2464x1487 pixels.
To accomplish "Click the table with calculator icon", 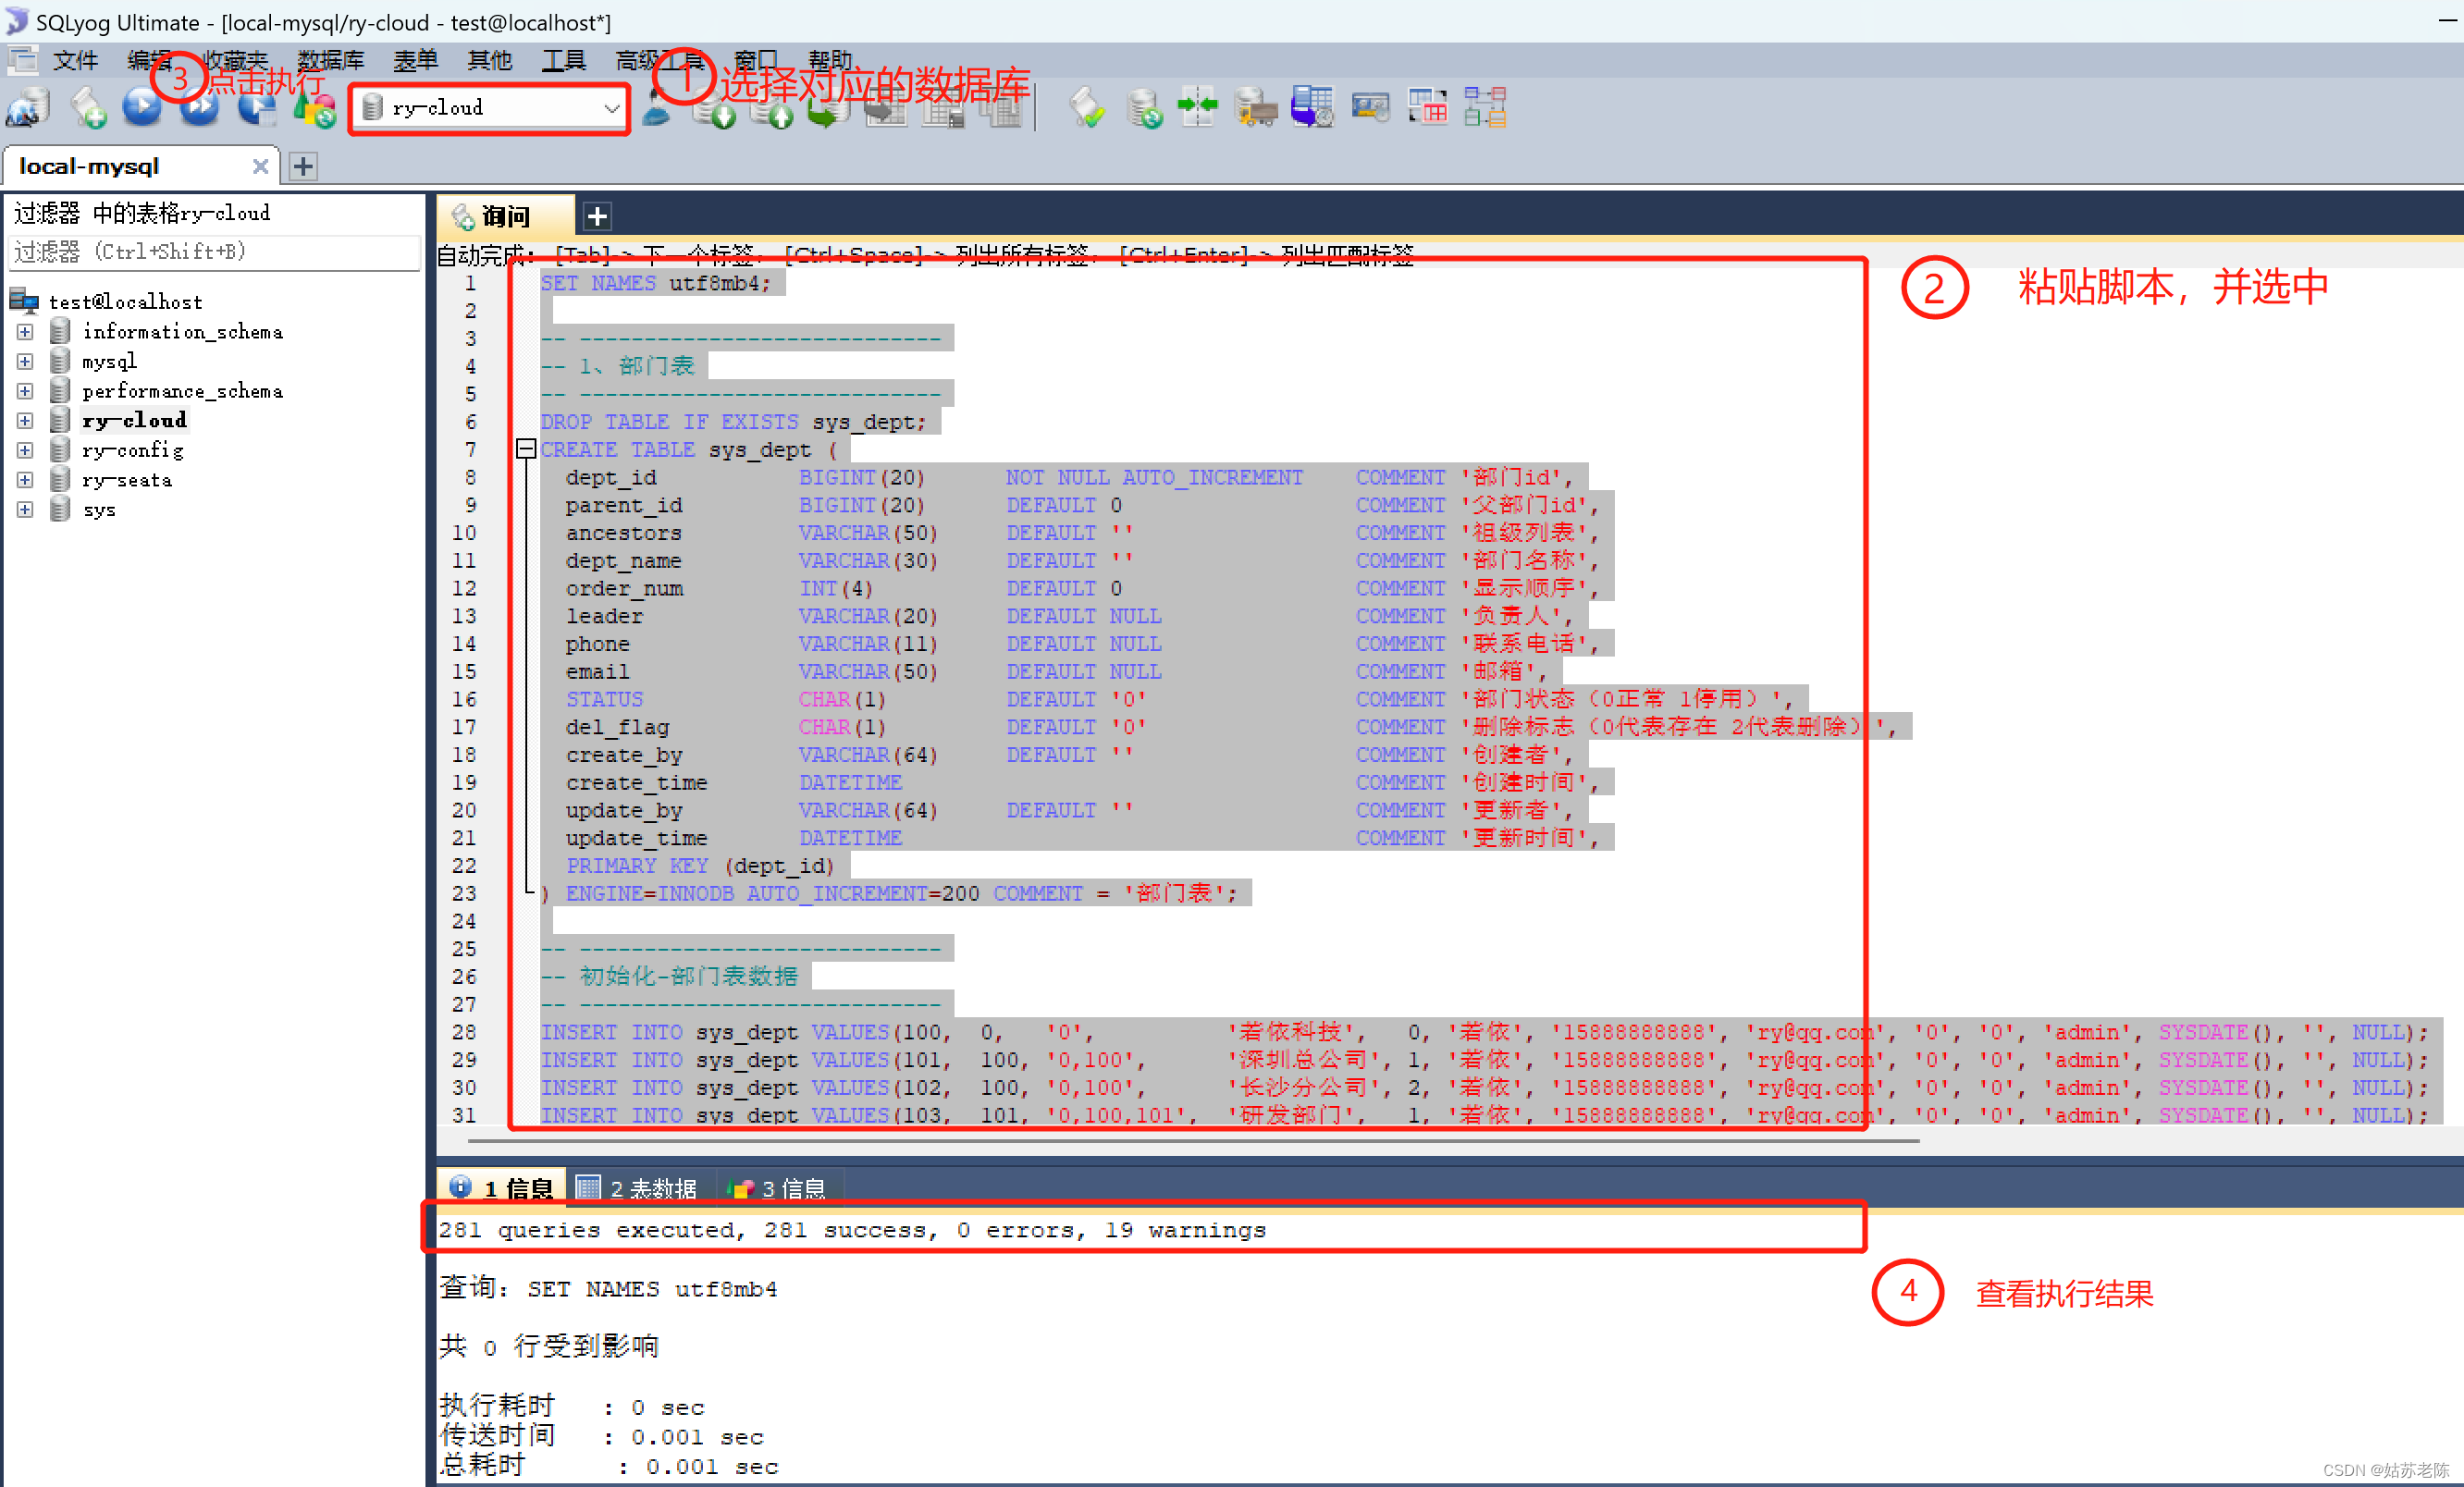I will click(x=943, y=107).
